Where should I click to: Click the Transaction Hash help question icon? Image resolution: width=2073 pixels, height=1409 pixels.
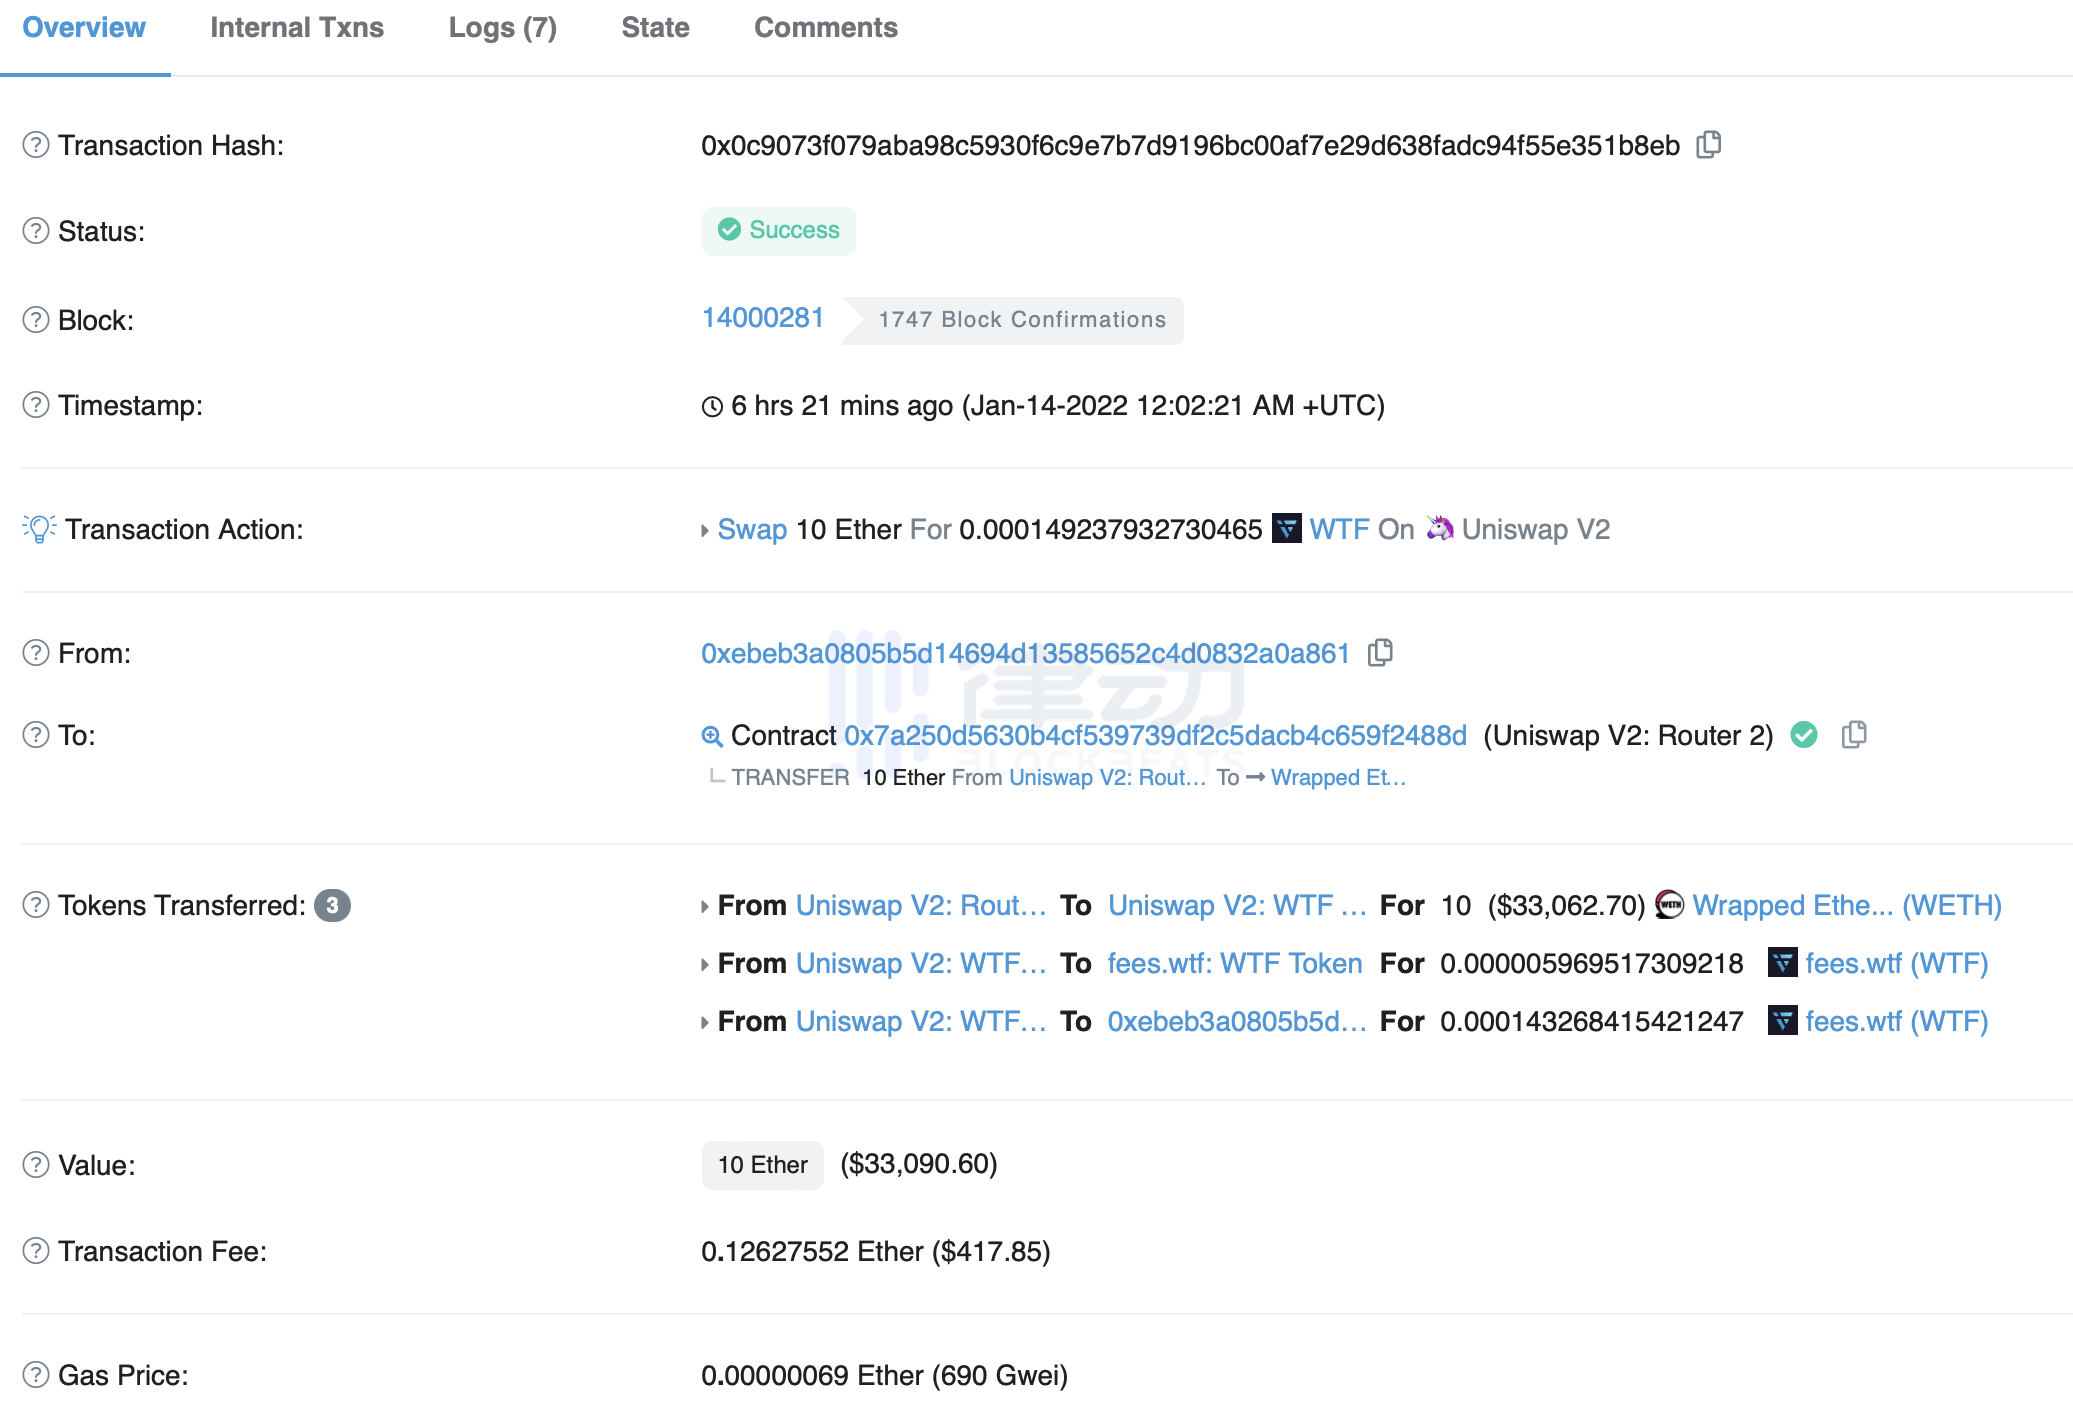tap(36, 145)
